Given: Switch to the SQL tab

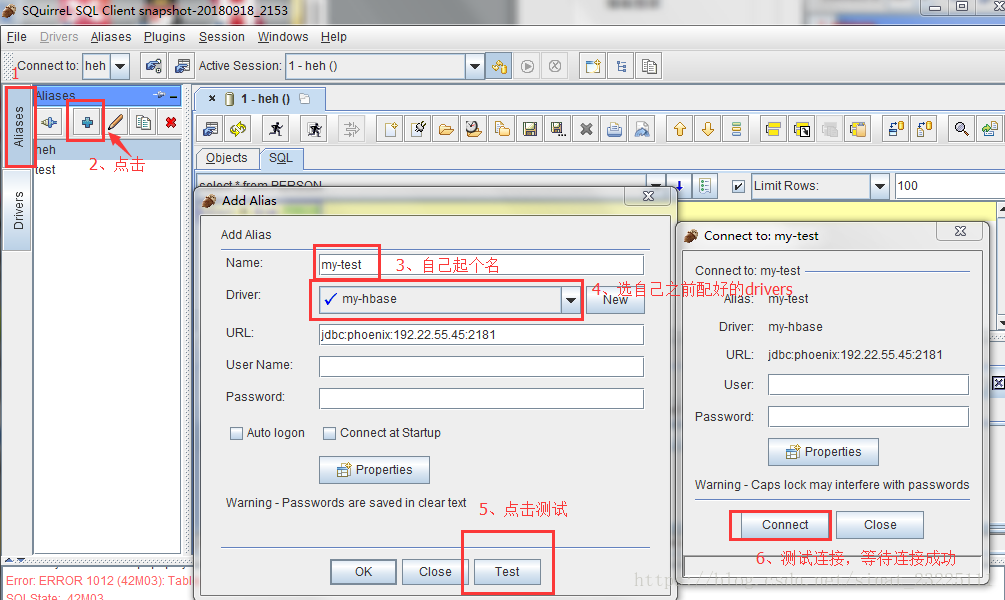Looking at the screenshot, I should 281,158.
